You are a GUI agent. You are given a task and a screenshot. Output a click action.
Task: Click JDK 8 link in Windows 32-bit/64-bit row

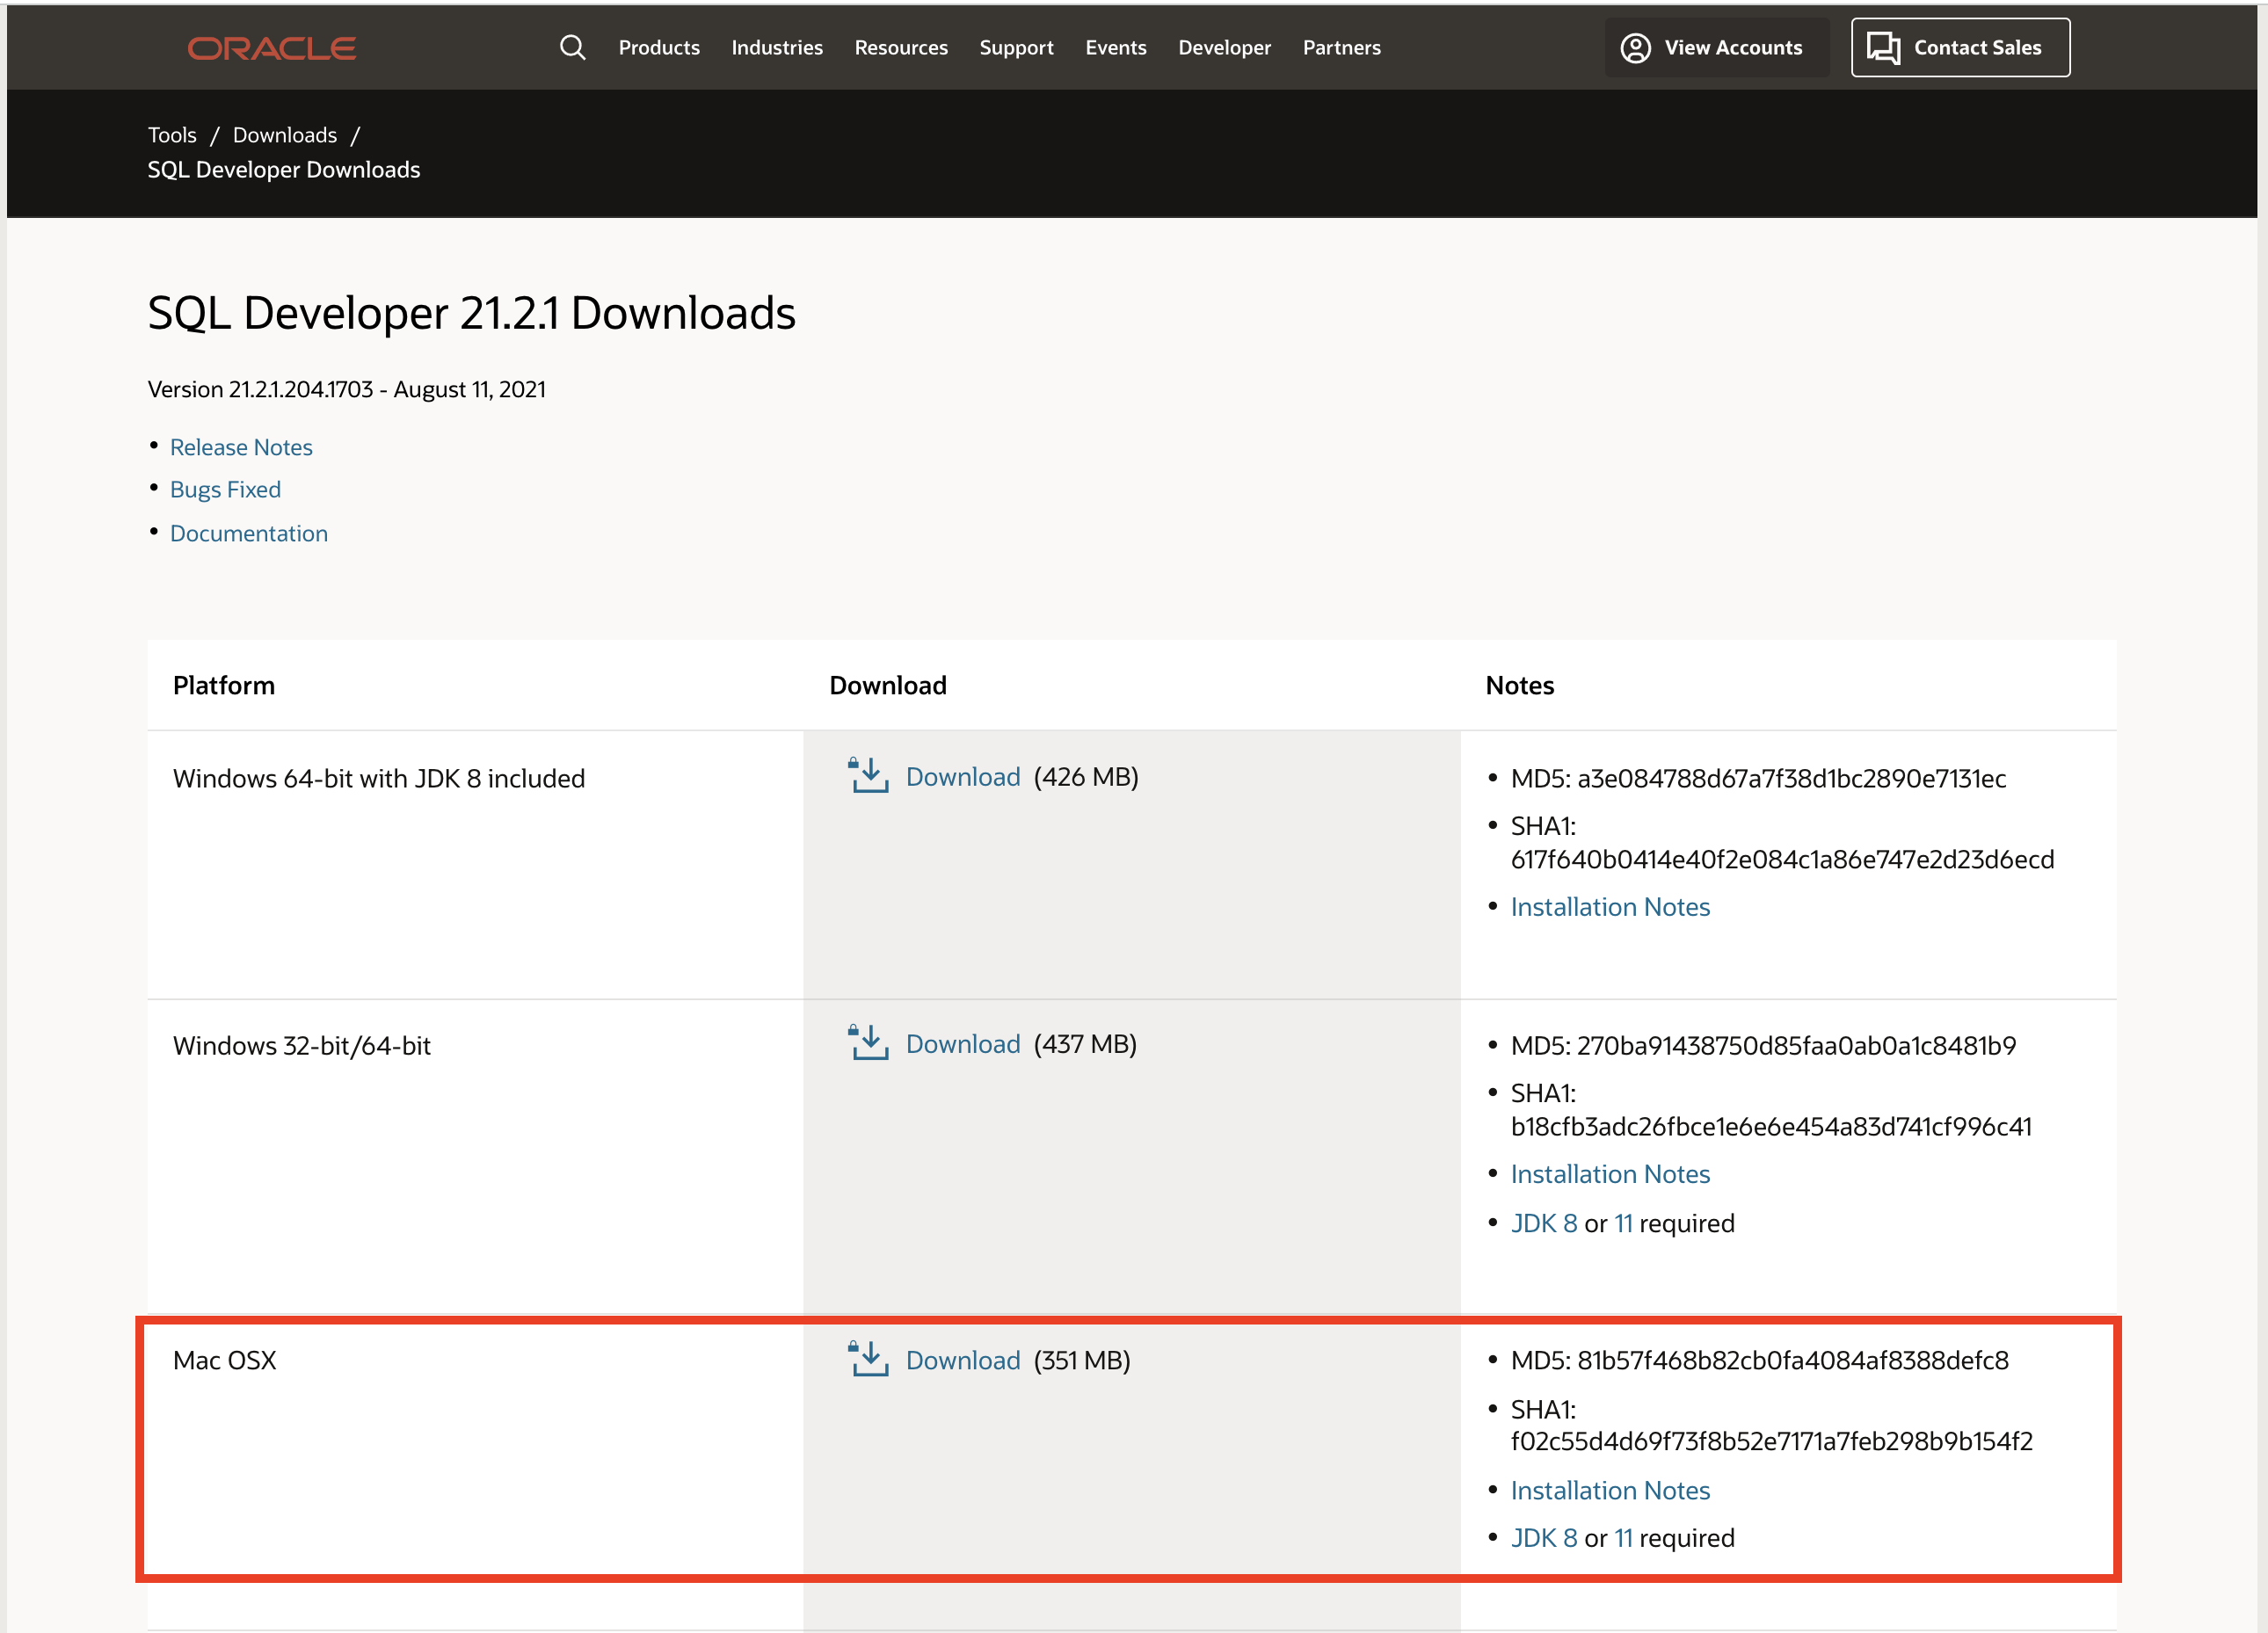tap(1544, 1223)
